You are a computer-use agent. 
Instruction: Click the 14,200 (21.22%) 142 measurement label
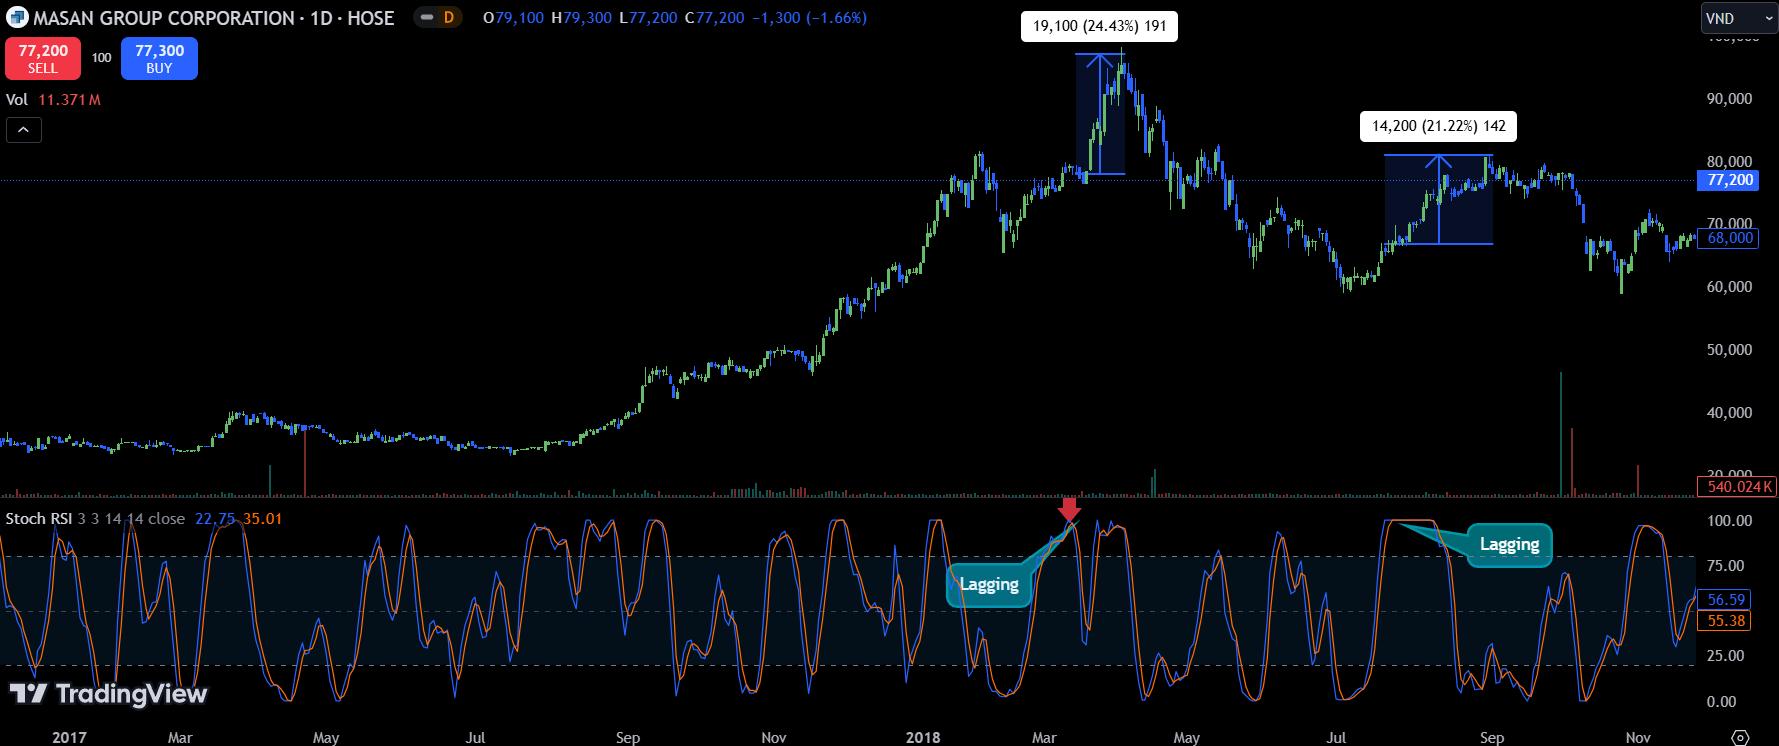[x=1439, y=126]
